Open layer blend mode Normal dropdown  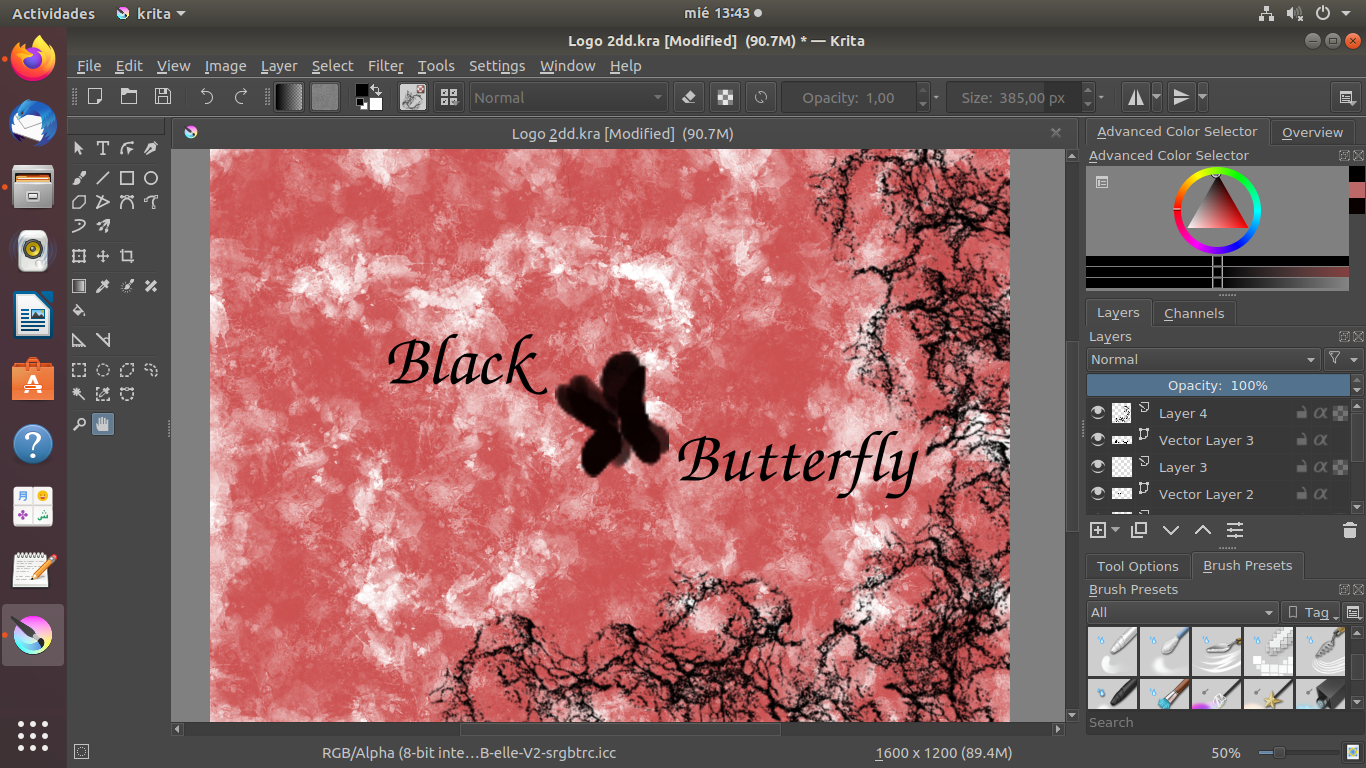click(x=1203, y=359)
